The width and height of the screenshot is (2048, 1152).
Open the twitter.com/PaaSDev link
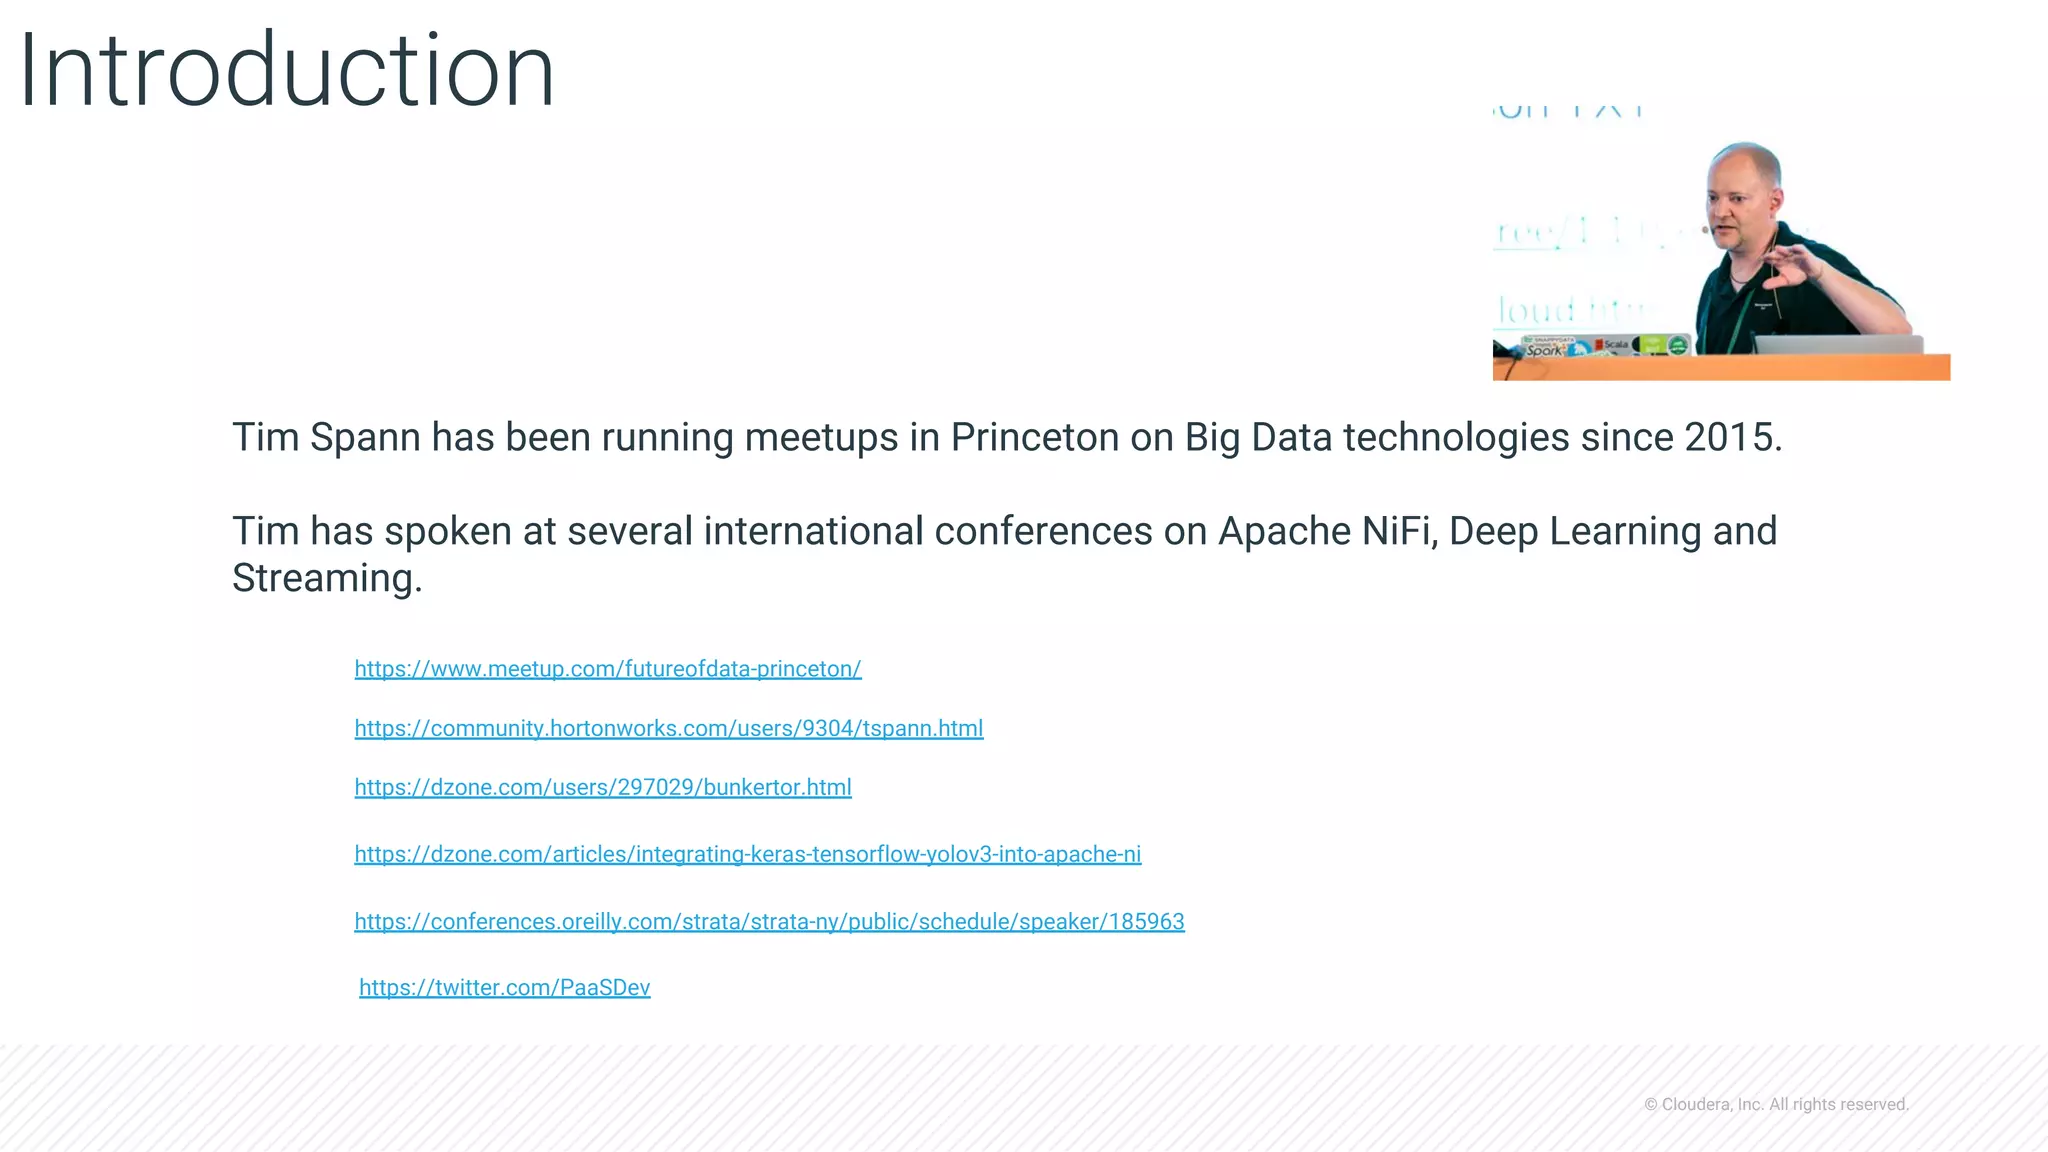click(x=505, y=987)
